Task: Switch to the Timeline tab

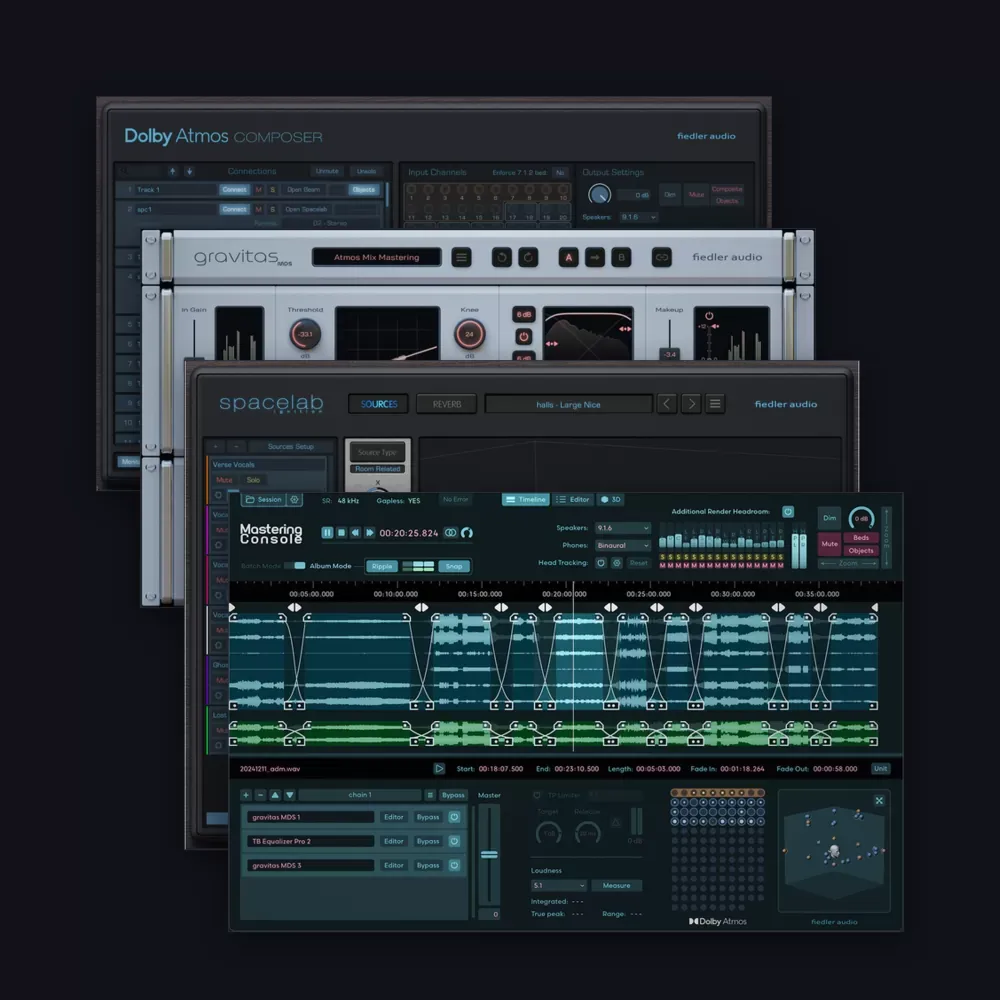Action: pyautogui.click(x=526, y=499)
